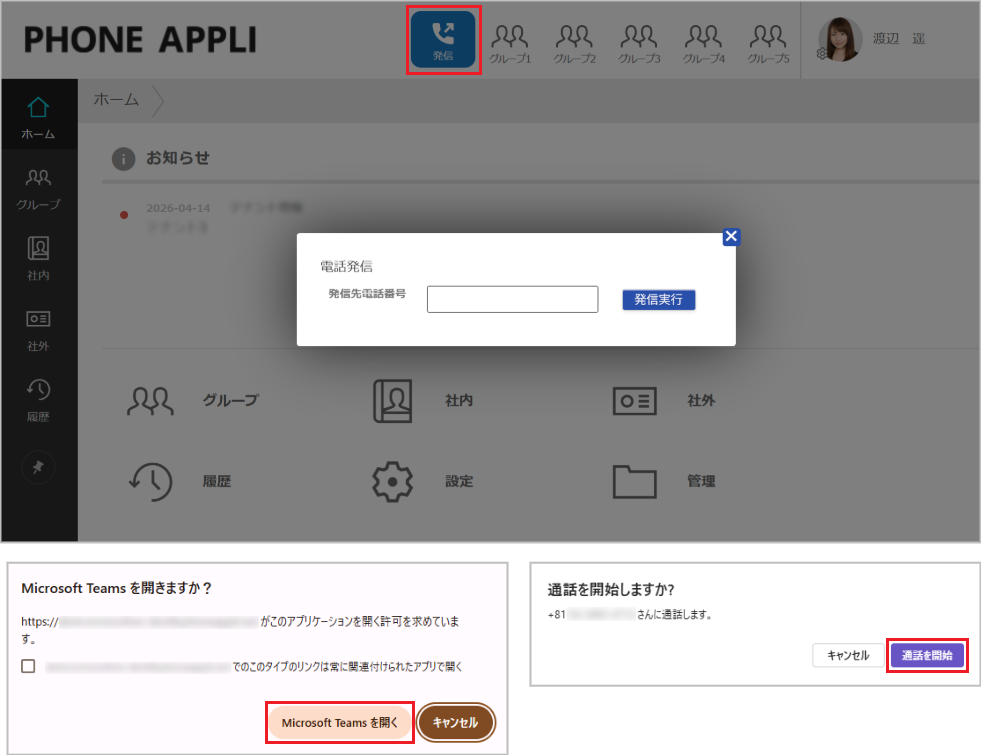Open user settings gear beside profile photo
Viewport: 981px width, 755px height.
pyautogui.click(x=821, y=54)
